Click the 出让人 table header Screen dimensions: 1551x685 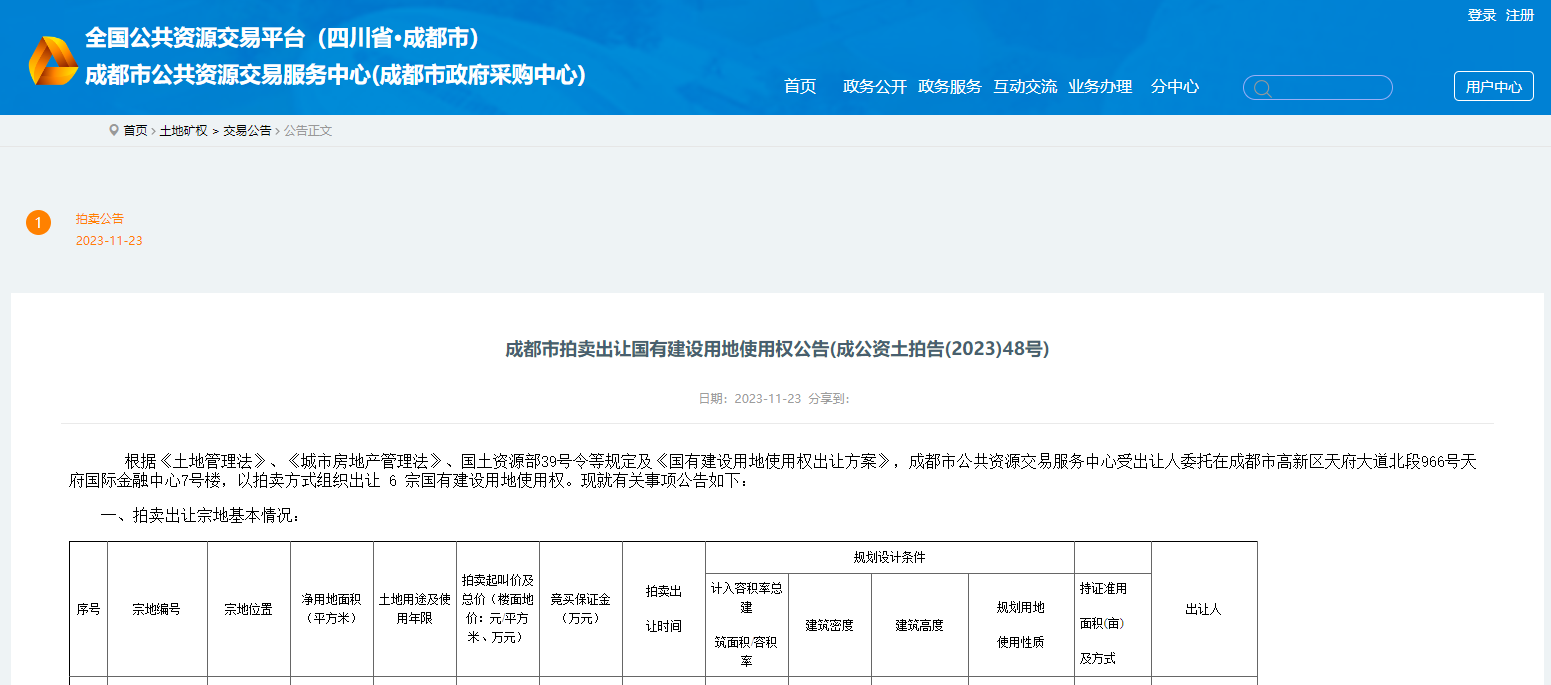tap(1204, 609)
